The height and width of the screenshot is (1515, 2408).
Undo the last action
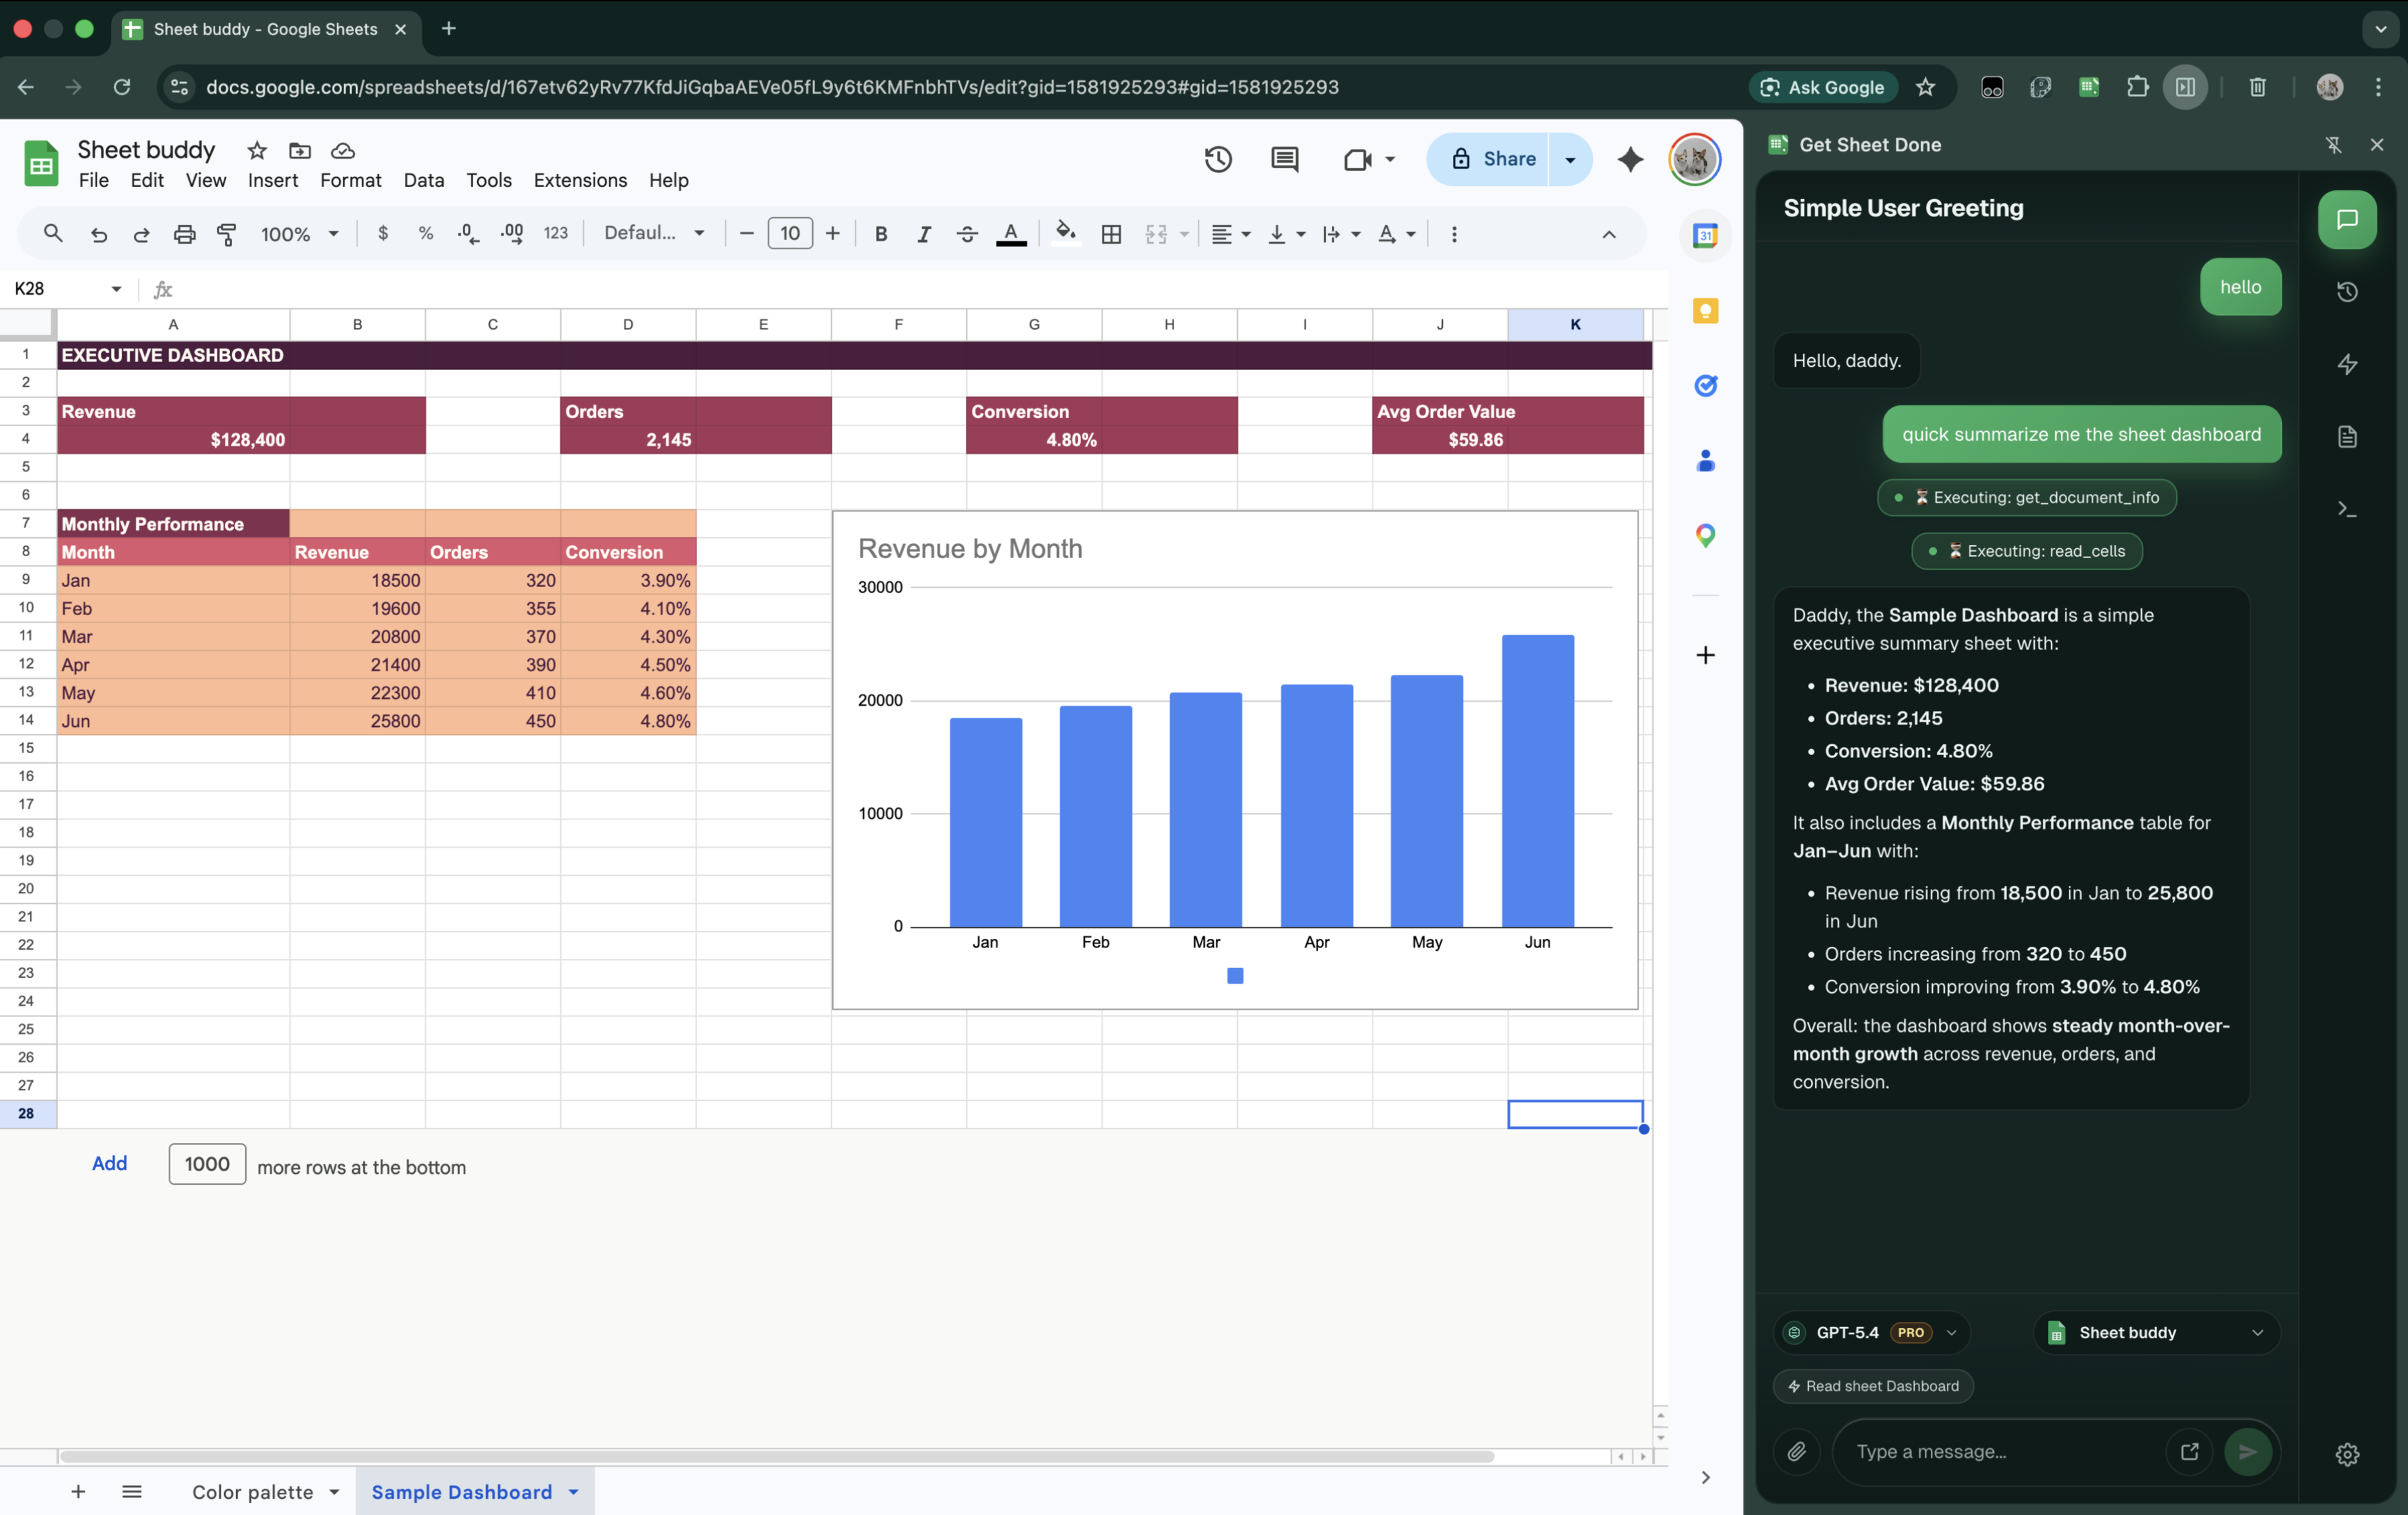click(x=98, y=234)
